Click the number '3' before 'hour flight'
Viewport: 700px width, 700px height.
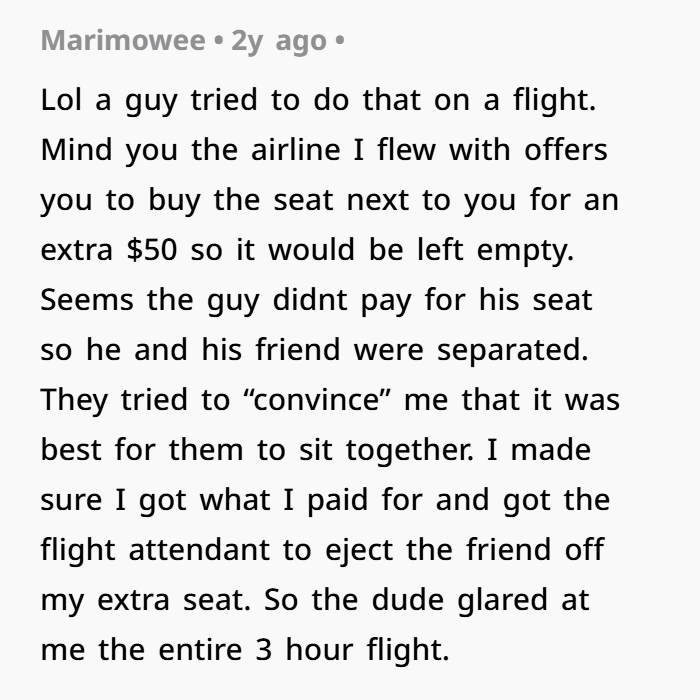tap(263, 650)
